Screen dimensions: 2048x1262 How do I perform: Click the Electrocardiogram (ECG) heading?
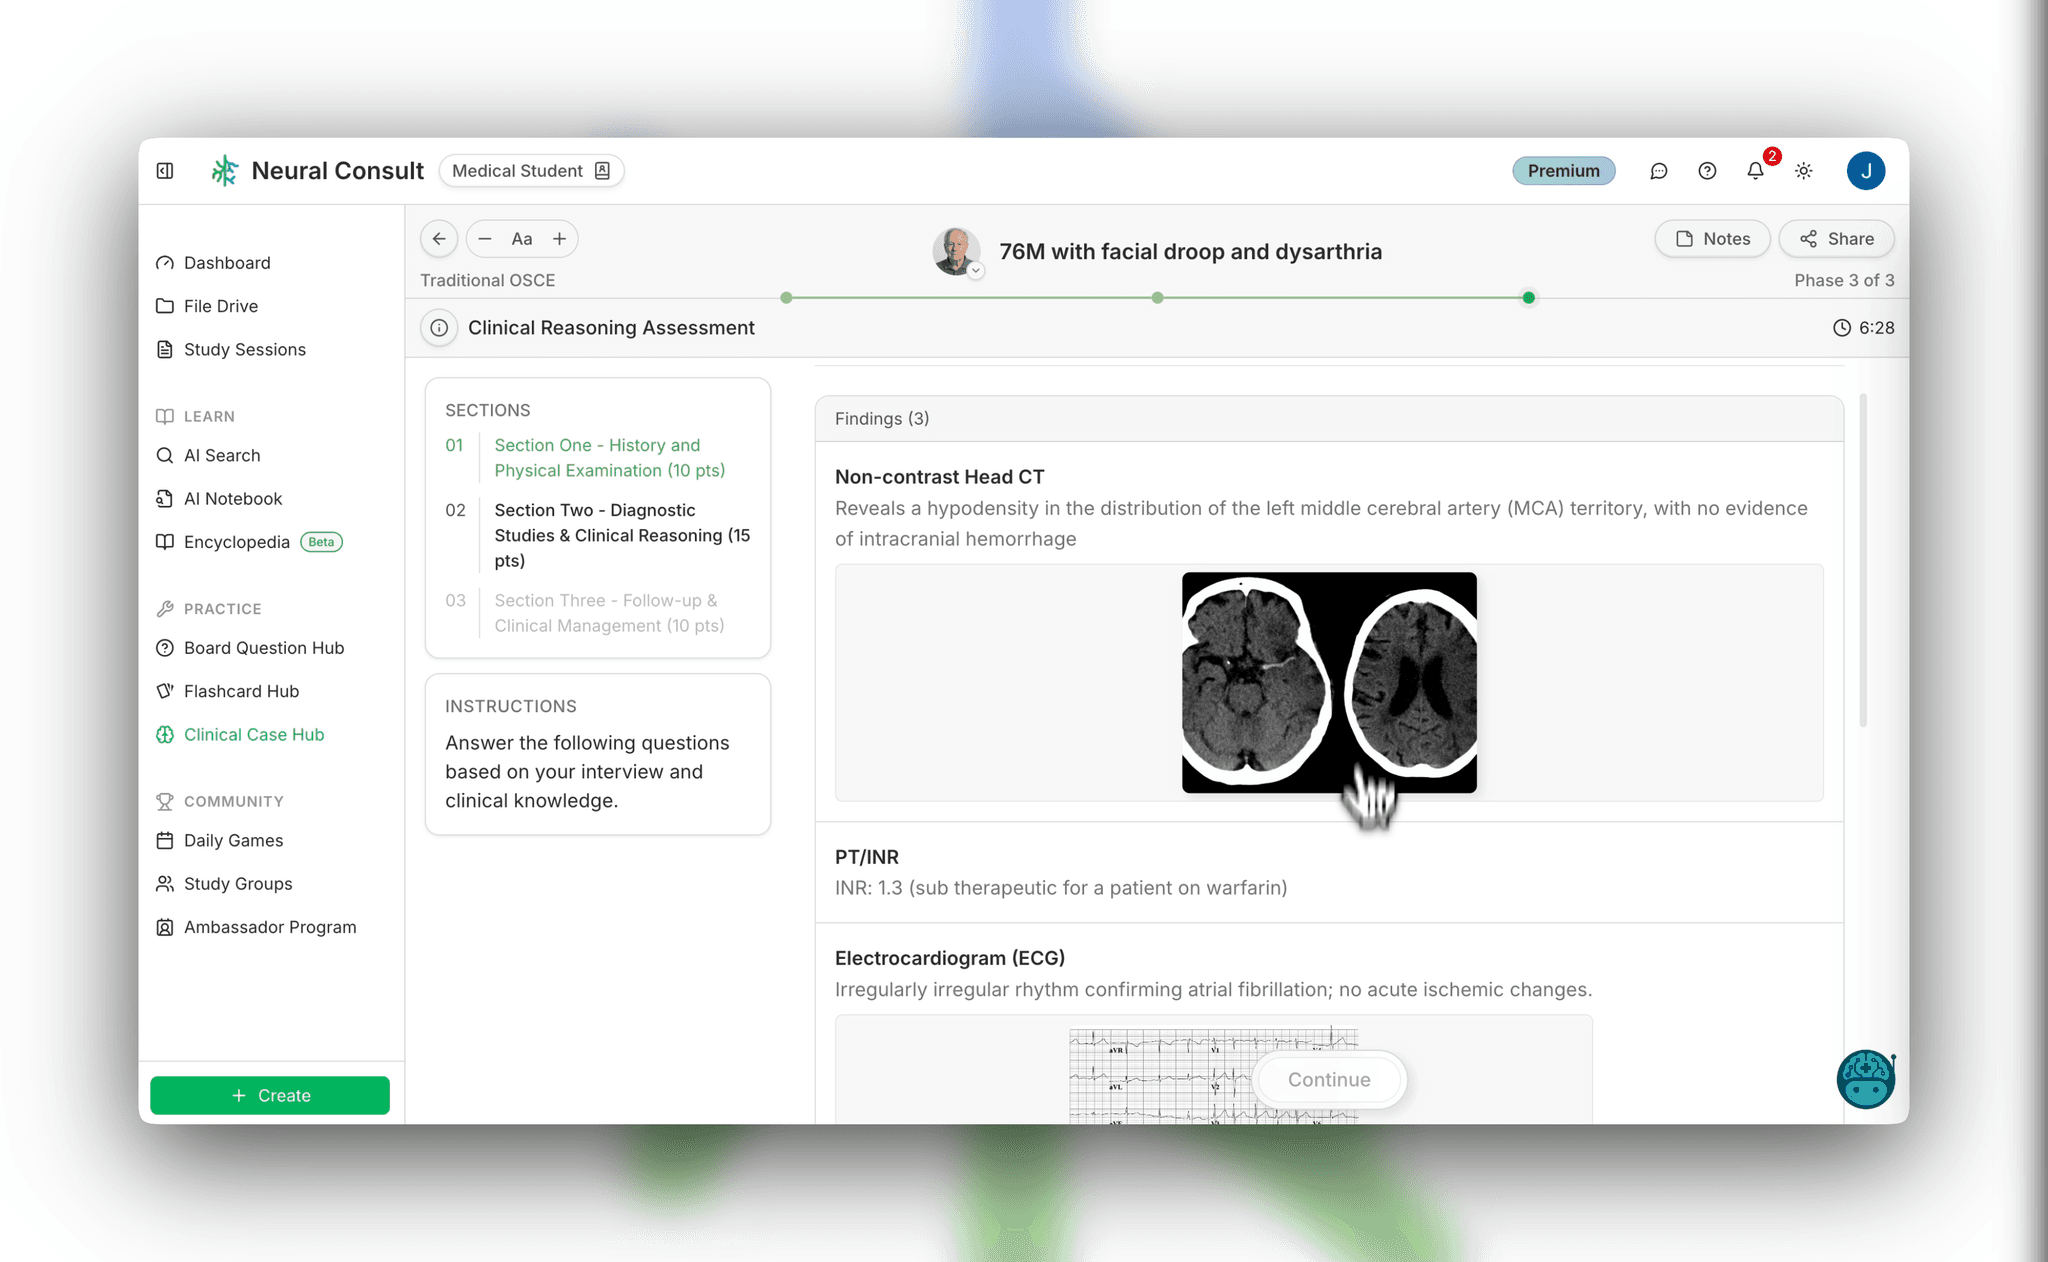pos(950,958)
